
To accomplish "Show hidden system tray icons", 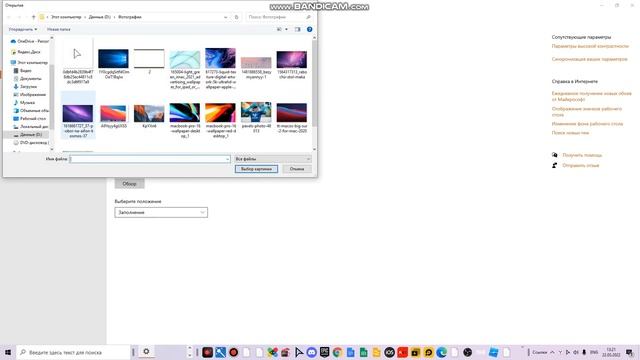I will point(552,352).
